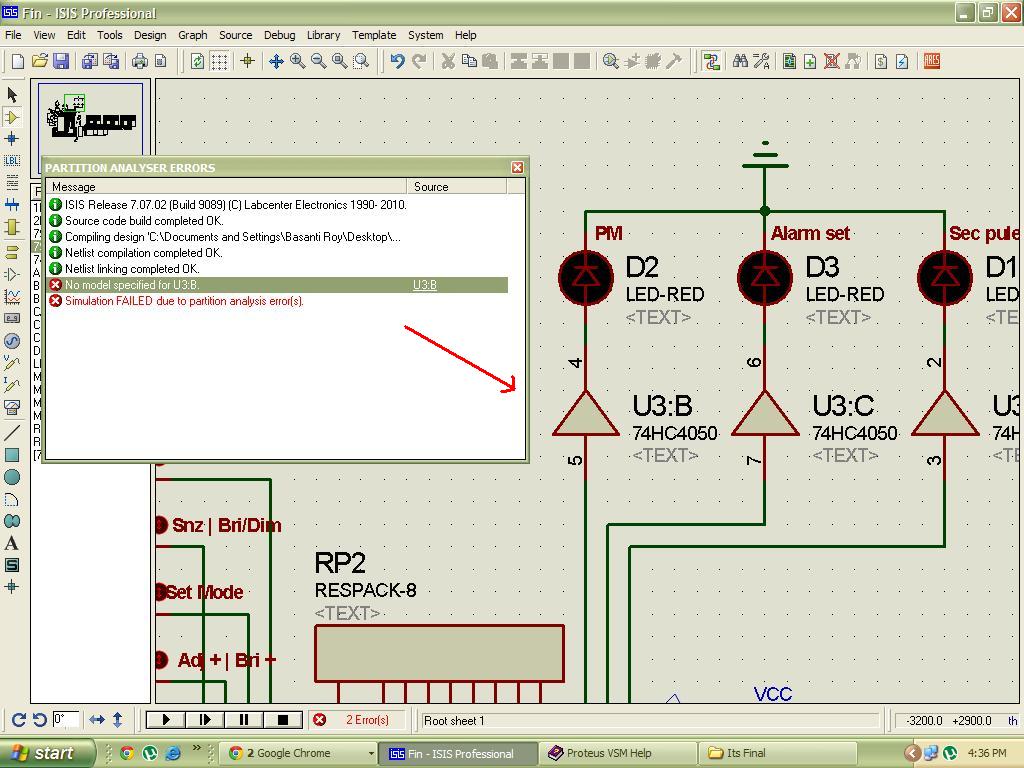Select the Terminals mode tool
This screenshot has height=768, width=1024.
click(x=11, y=251)
